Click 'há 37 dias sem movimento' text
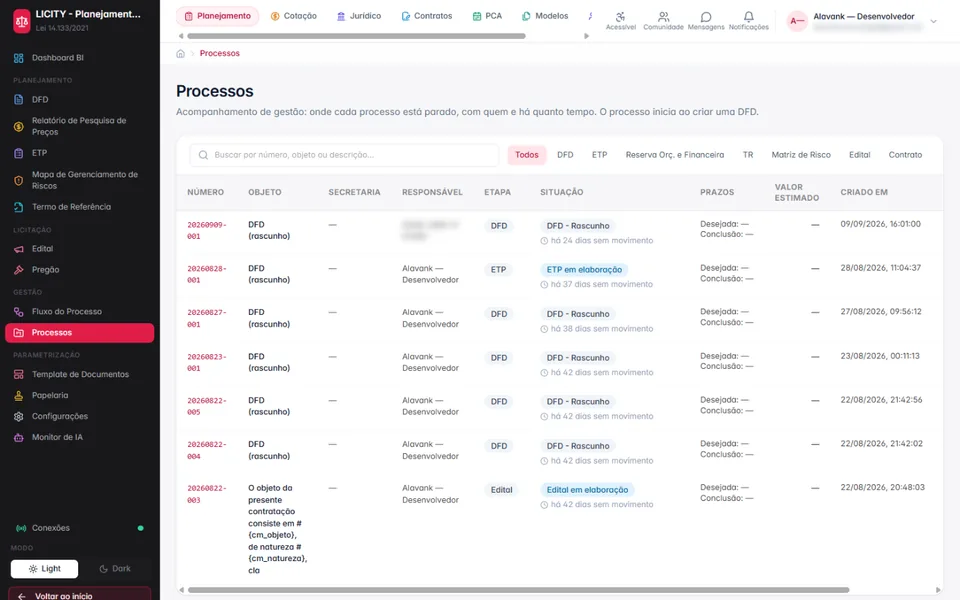 [601, 284]
